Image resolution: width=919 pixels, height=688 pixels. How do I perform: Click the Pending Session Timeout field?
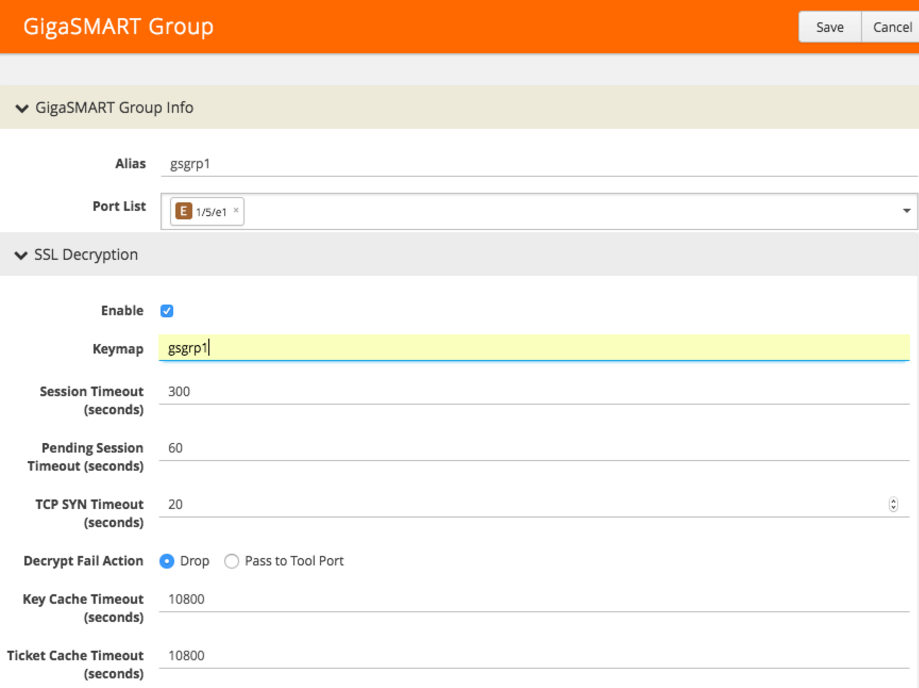pos(540,448)
